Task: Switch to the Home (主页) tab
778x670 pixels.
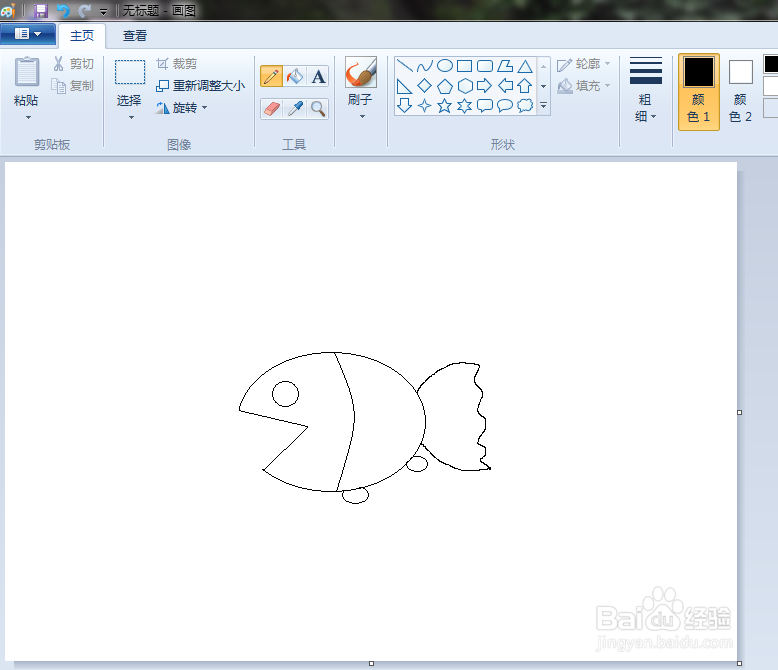Action: 82,36
